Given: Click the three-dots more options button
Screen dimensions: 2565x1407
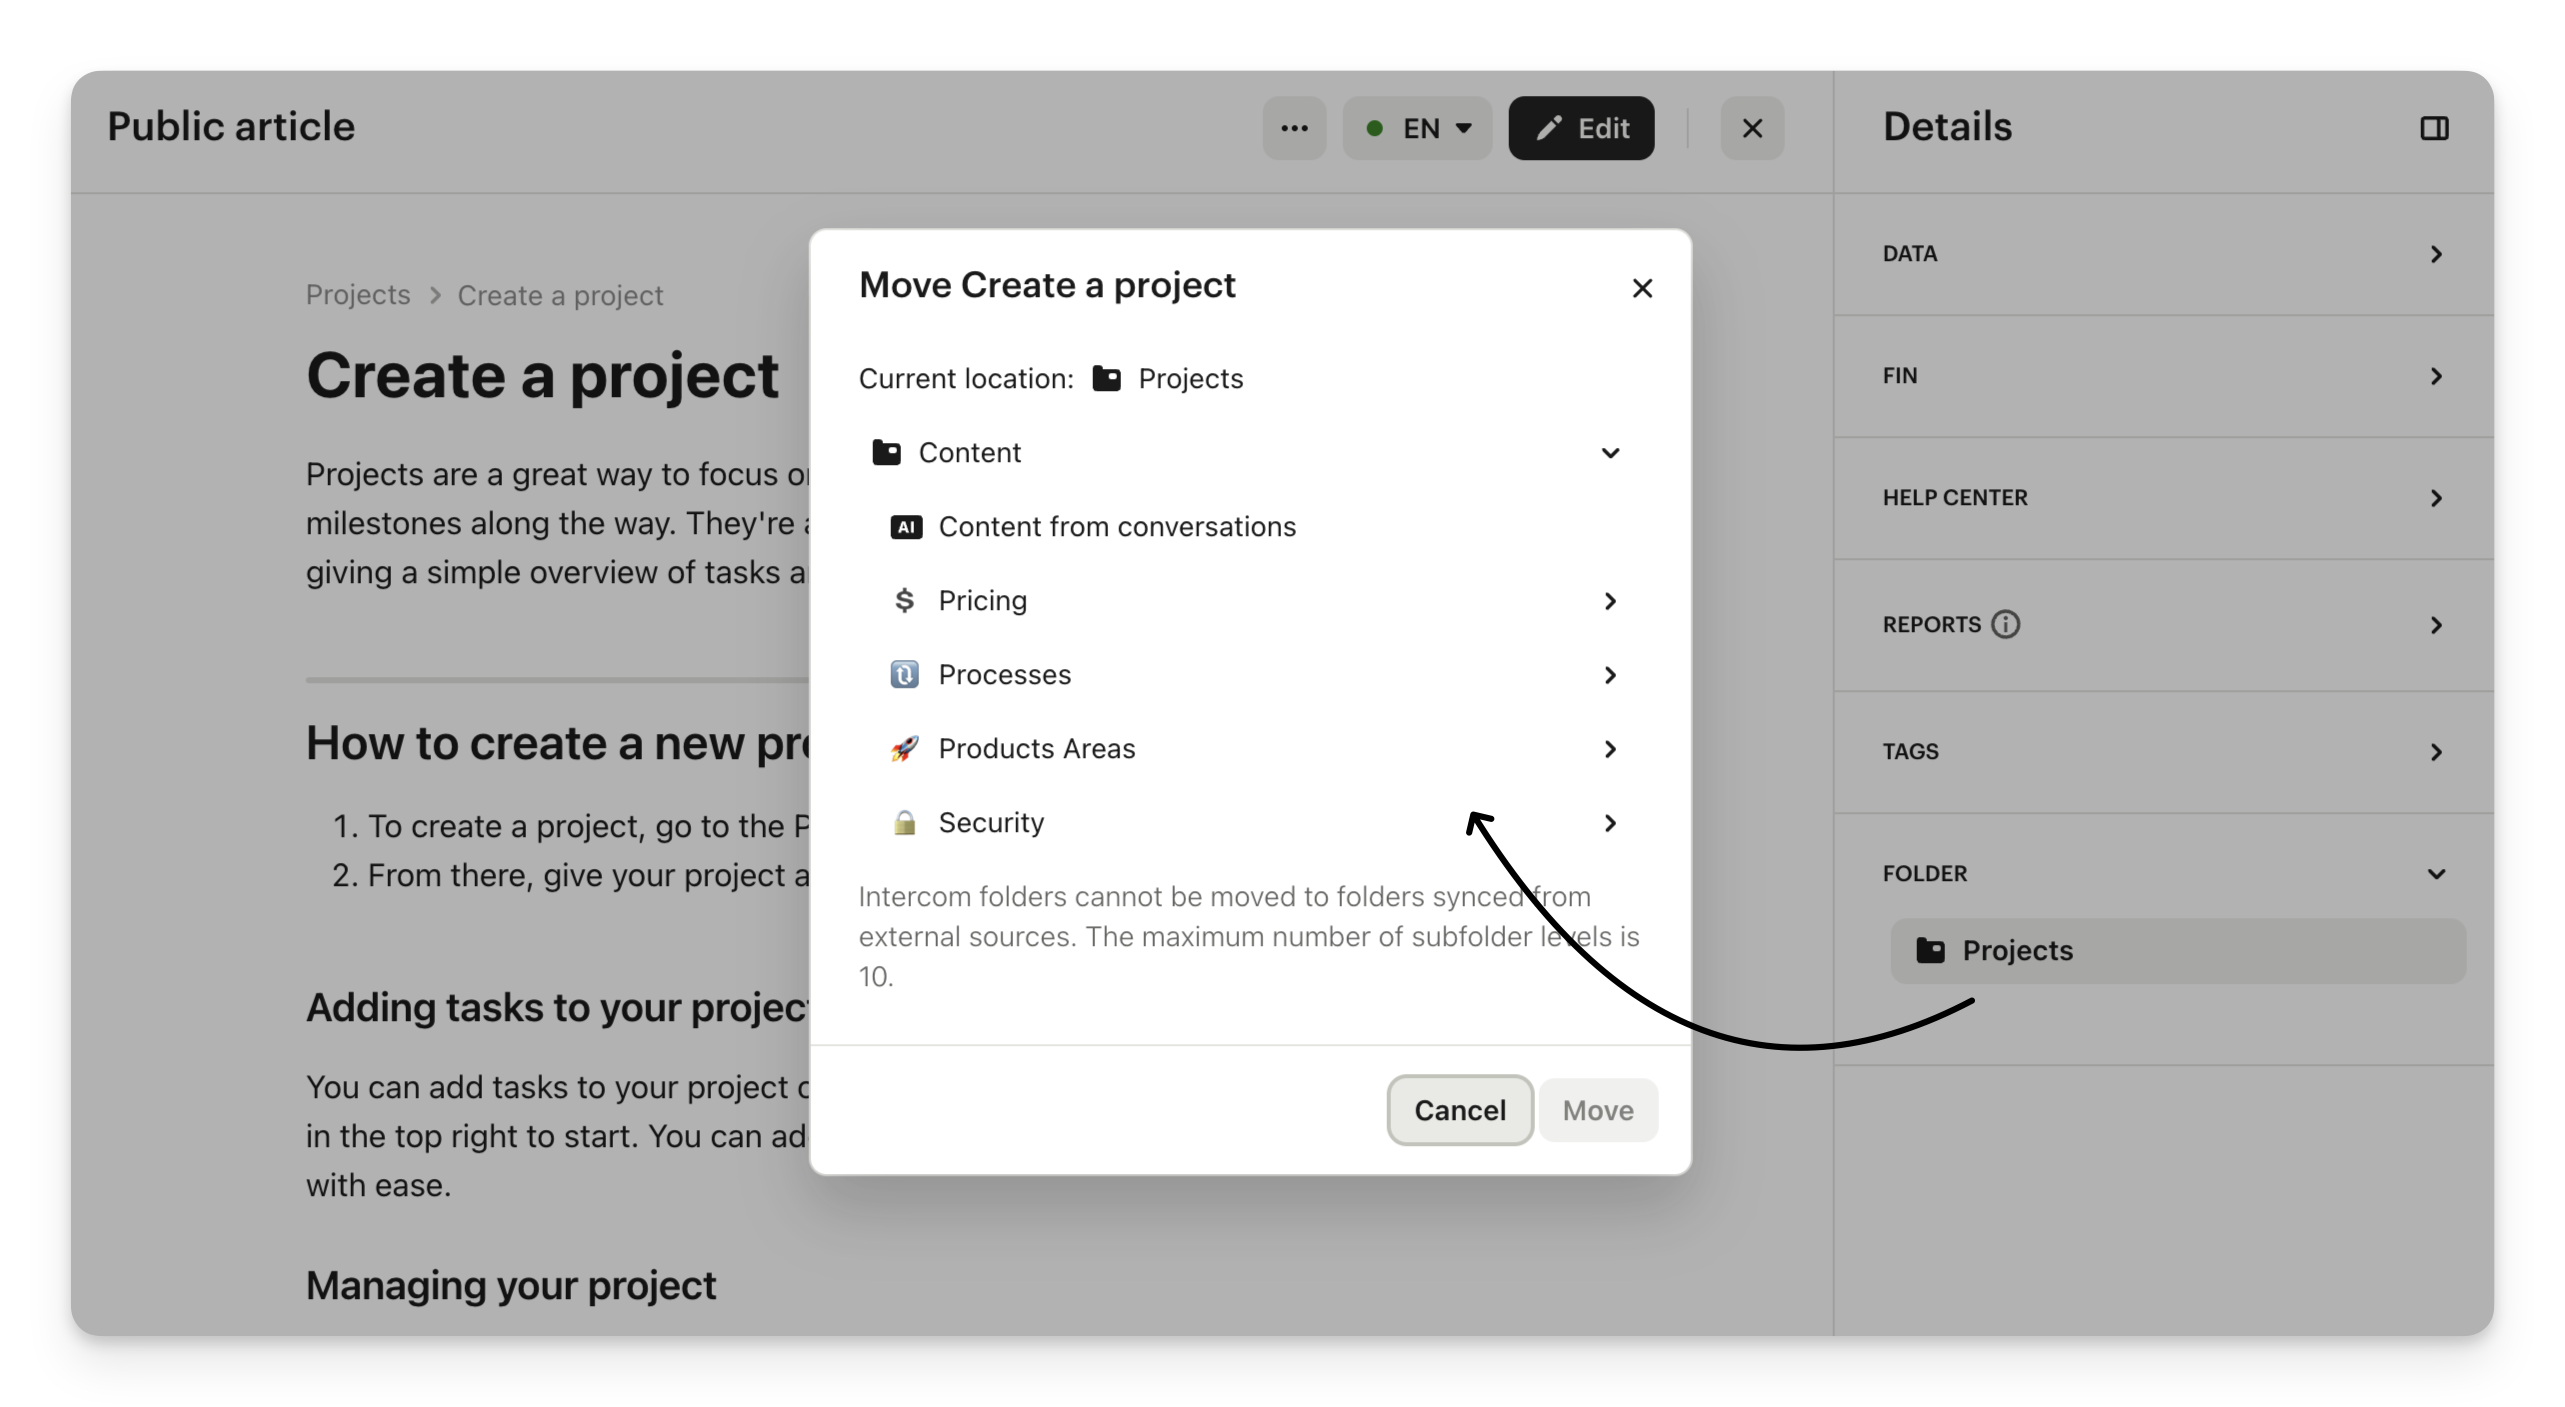Looking at the screenshot, I should coord(1294,128).
